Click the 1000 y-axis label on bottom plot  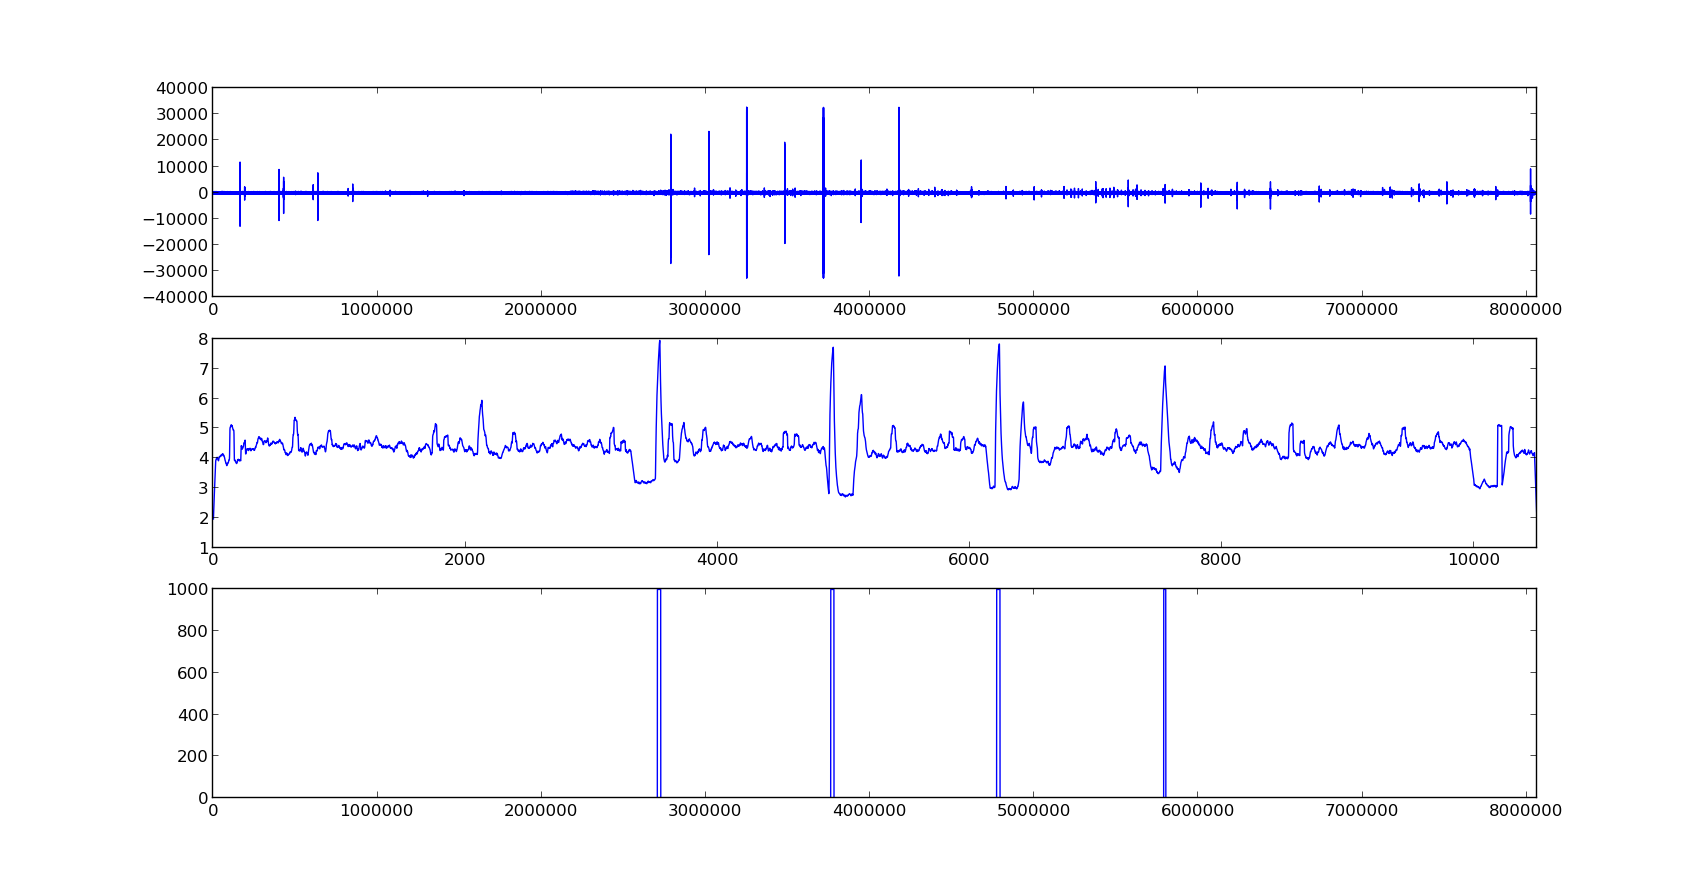[188, 589]
